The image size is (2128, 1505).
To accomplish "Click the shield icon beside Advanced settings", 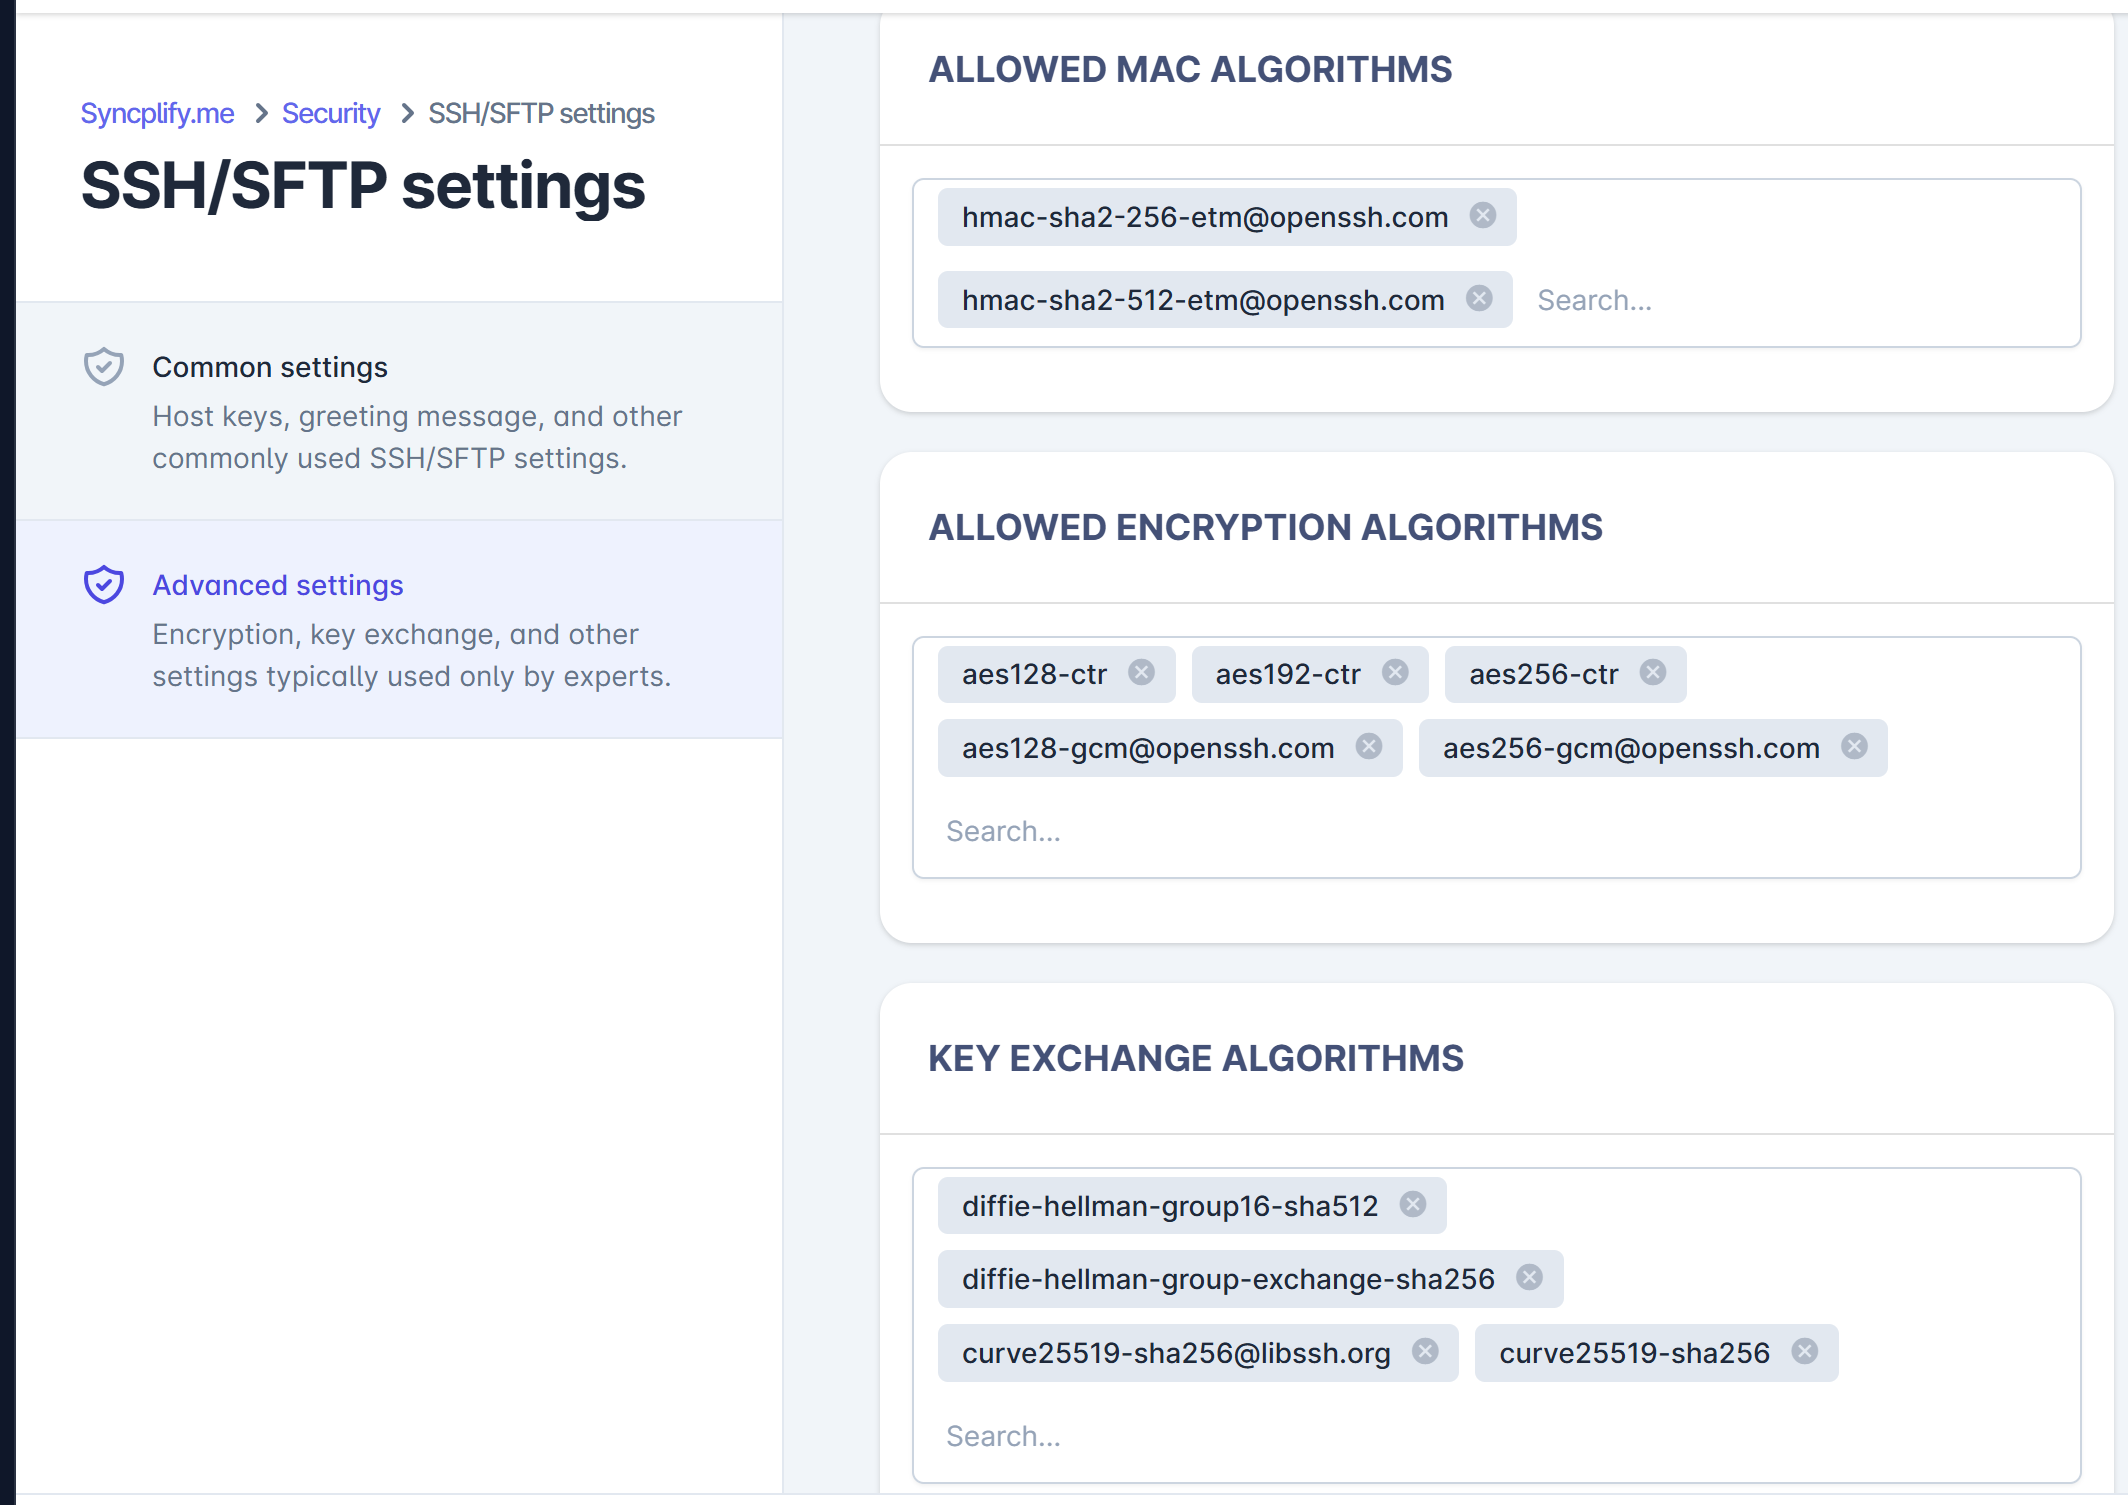I will [103, 584].
